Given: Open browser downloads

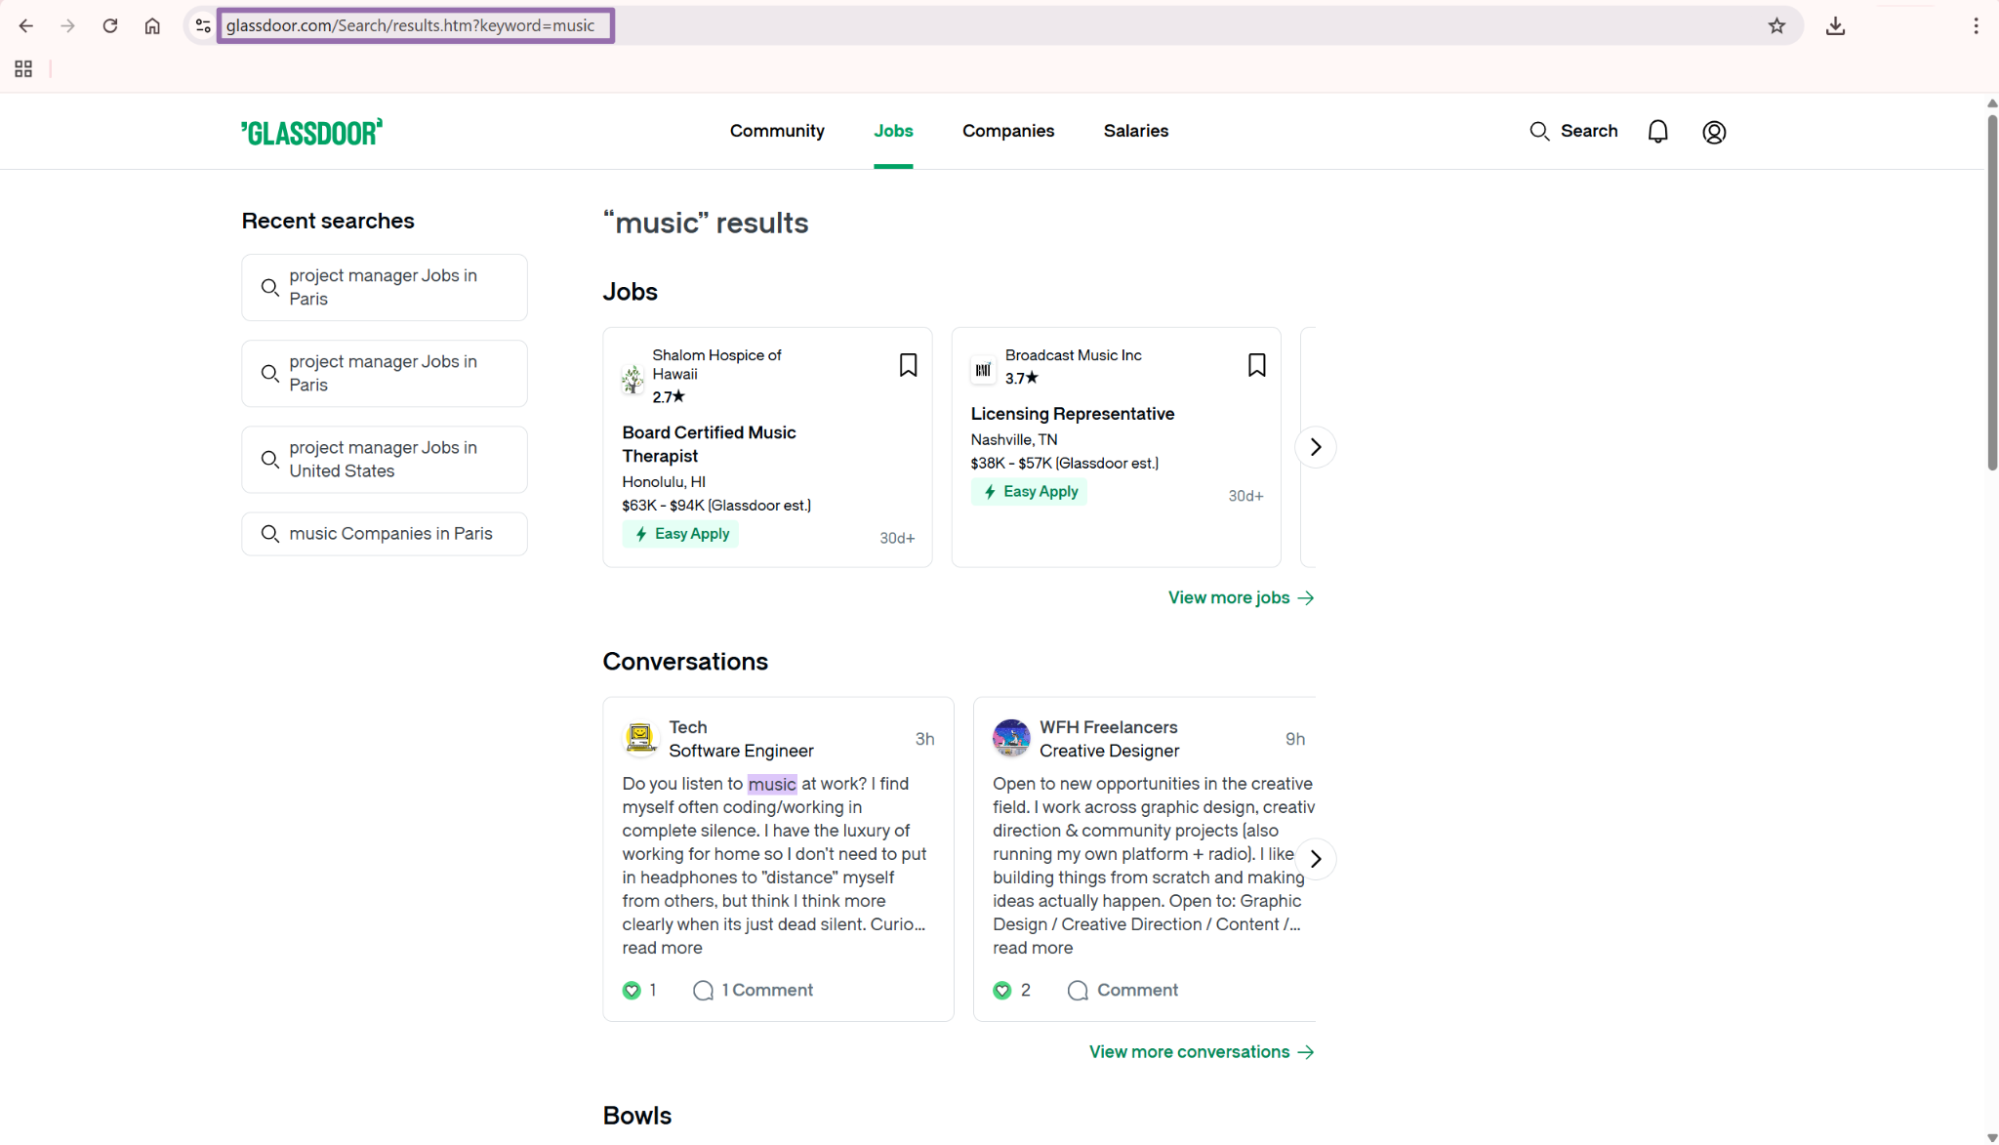Looking at the screenshot, I should (1835, 26).
